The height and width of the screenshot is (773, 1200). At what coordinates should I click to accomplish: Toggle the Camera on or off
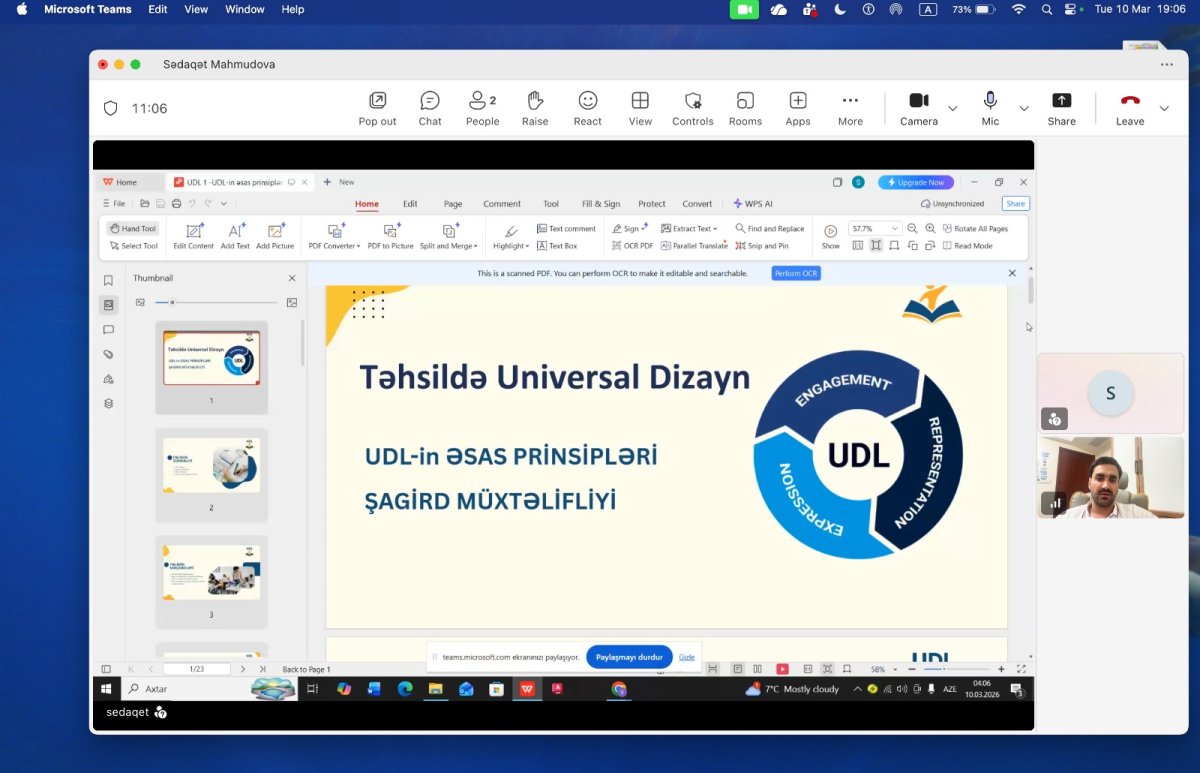[x=918, y=108]
